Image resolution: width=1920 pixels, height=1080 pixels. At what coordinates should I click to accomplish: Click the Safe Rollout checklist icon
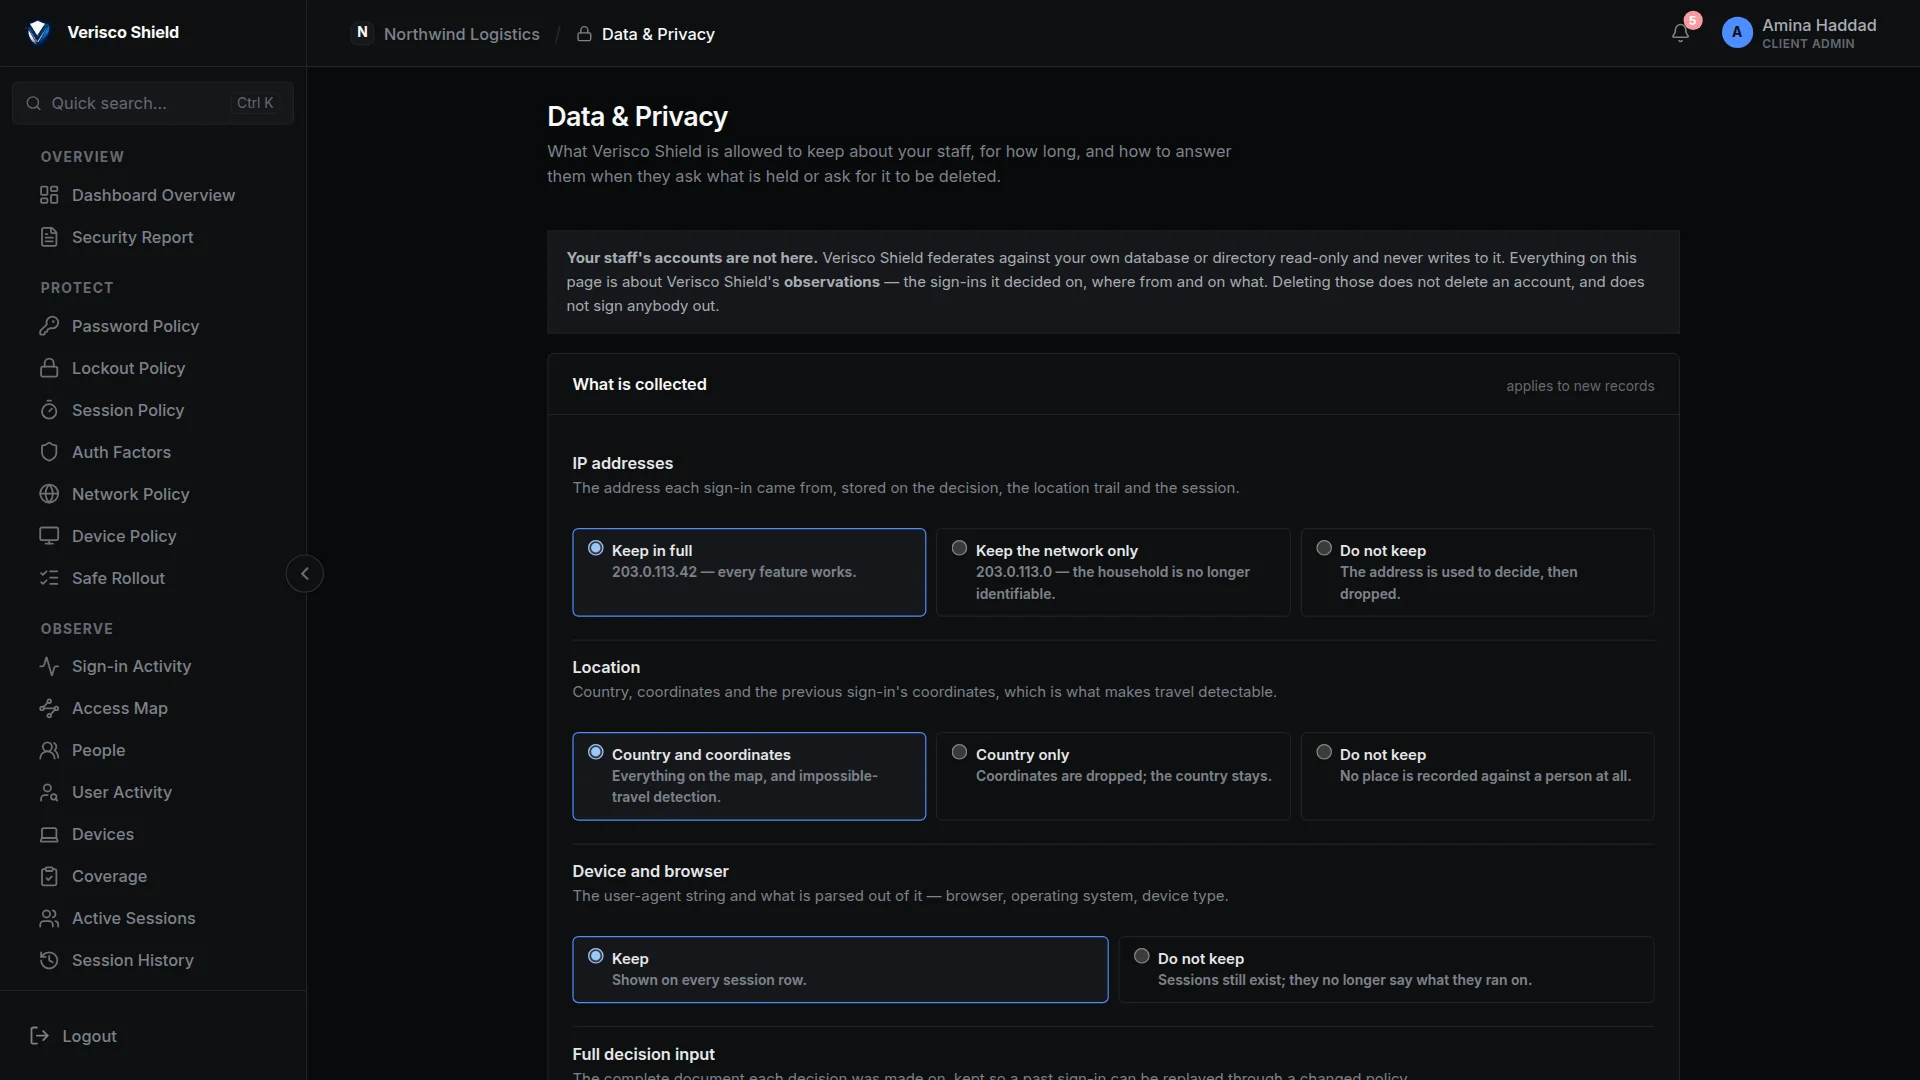(49, 578)
